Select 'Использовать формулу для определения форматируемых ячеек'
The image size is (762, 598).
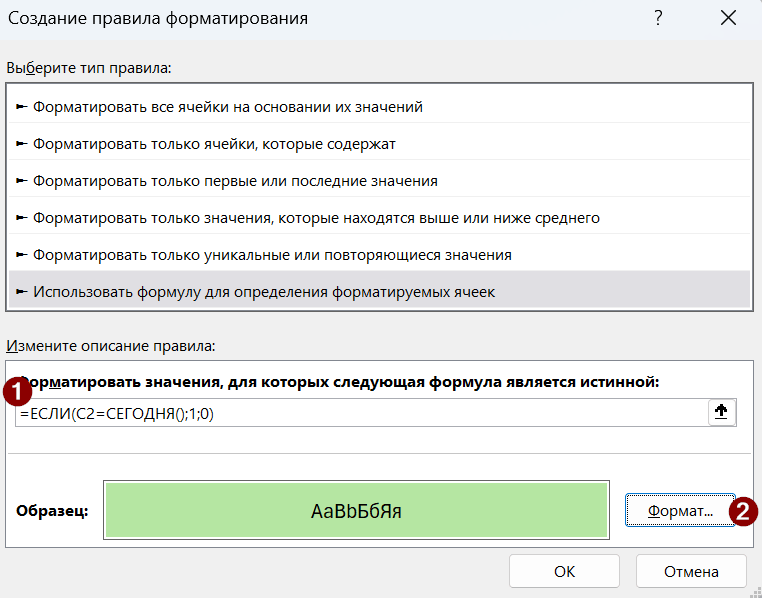pyautogui.click(x=379, y=291)
